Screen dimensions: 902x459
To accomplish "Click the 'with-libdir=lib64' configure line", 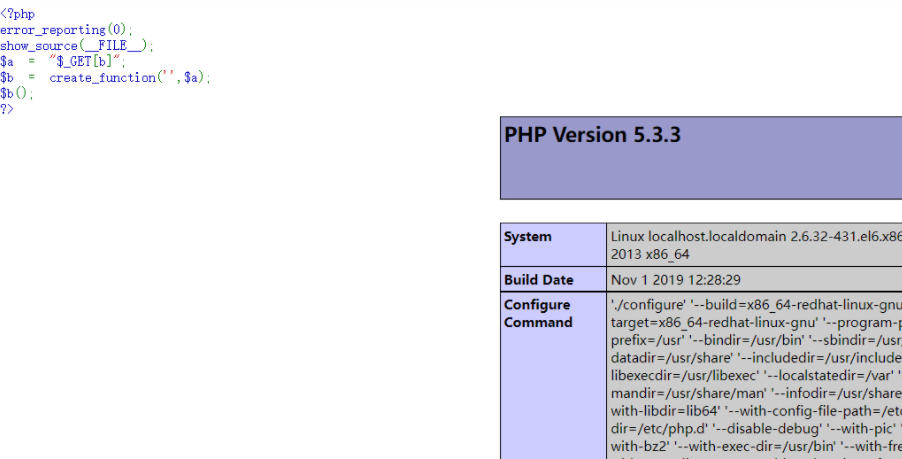I will (756, 411).
